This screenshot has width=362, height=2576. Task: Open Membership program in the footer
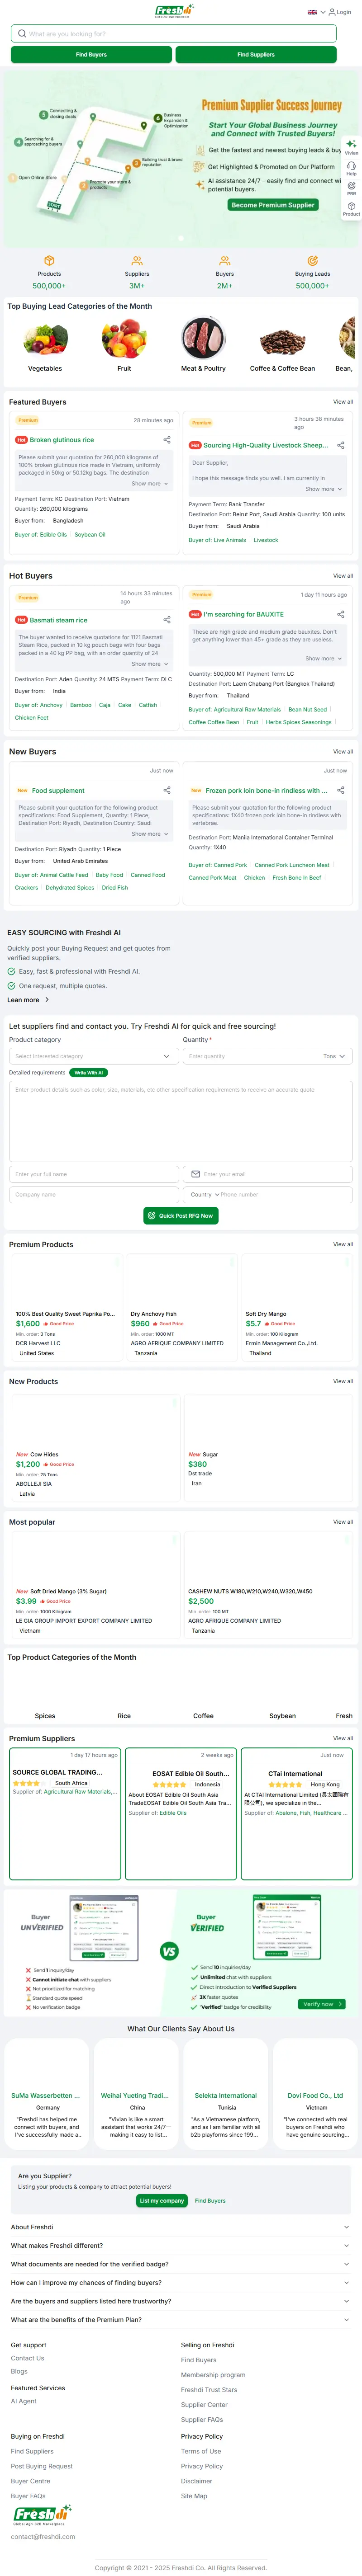point(213,2375)
